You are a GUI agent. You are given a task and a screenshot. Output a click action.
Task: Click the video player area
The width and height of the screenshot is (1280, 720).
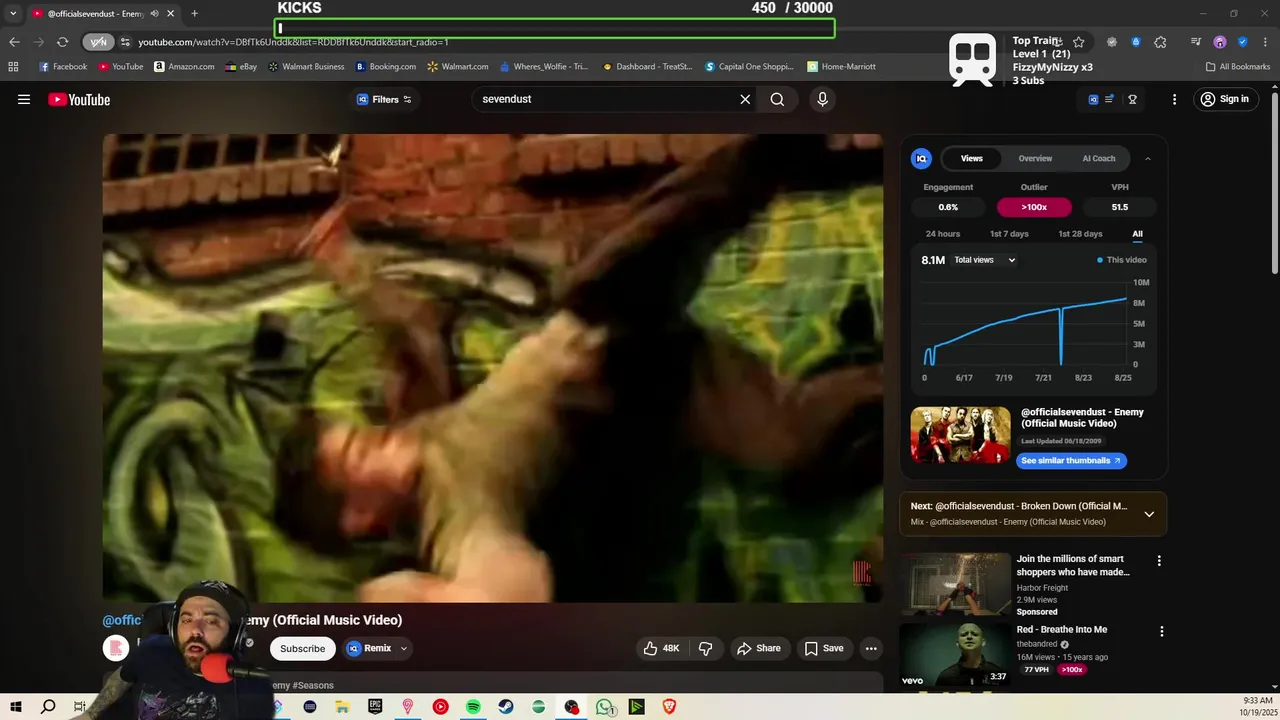tap(493, 368)
